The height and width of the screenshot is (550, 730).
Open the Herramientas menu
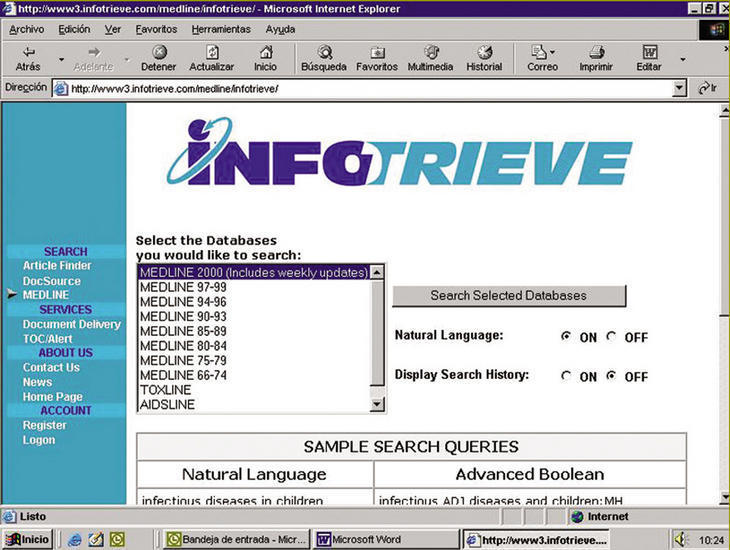pos(221,29)
